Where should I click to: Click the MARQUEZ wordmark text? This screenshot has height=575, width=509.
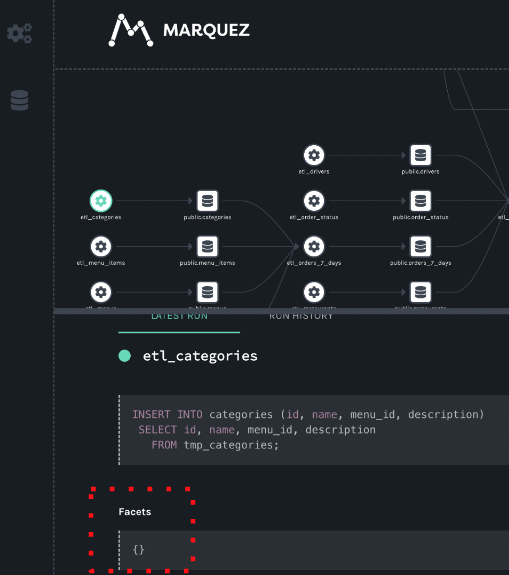(x=206, y=30)
